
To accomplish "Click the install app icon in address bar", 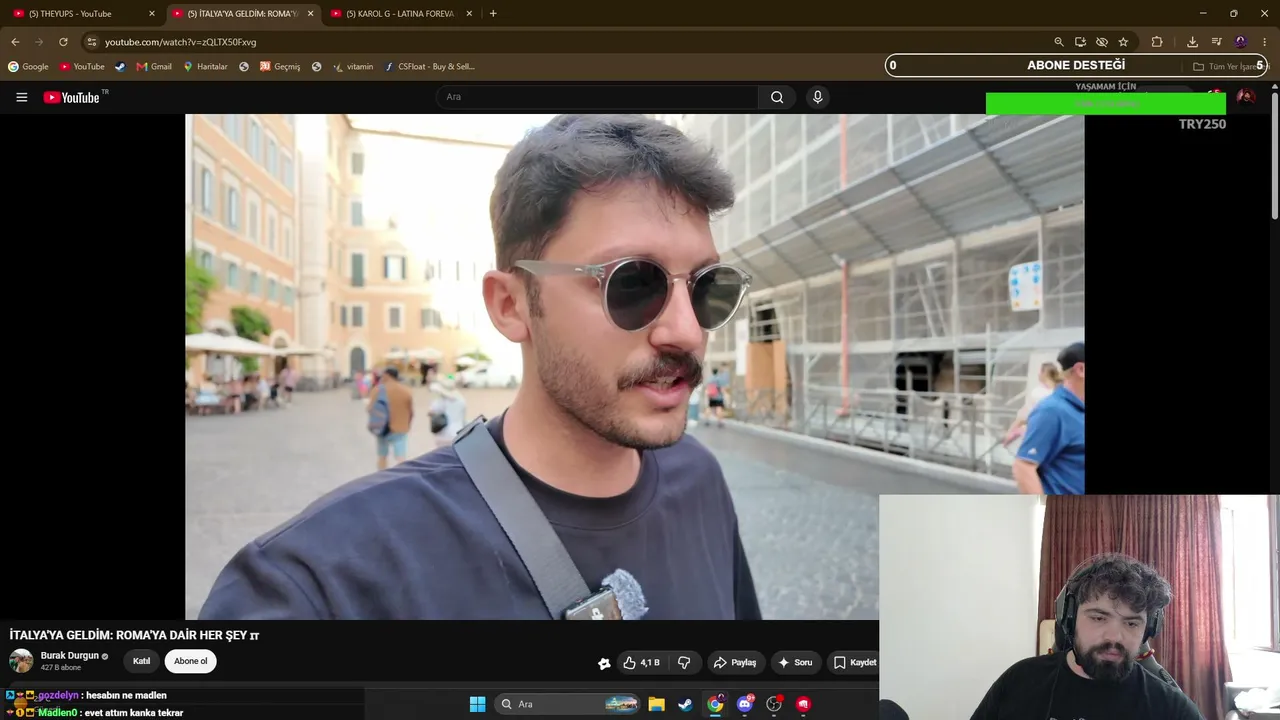I will click(x=1080, y=42).
